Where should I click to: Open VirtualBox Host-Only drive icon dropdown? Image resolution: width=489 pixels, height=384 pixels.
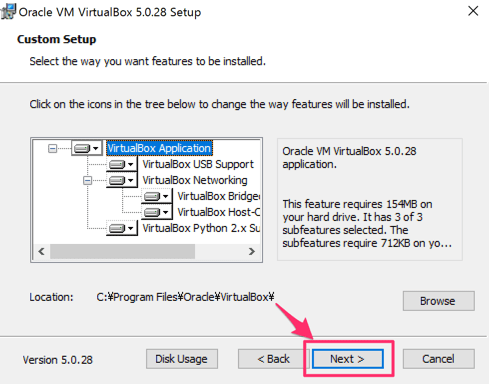click(156, 212)
